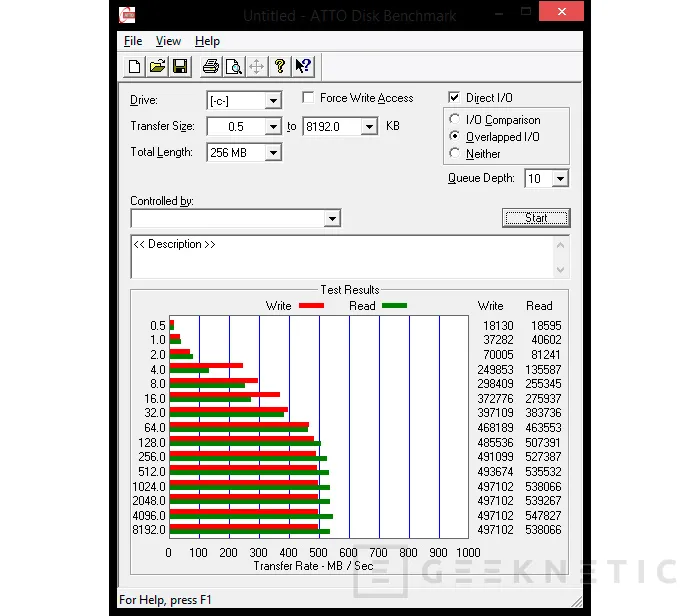Expand the Controlled by dropdown
The image size is (700, 616).
[332, 219]
